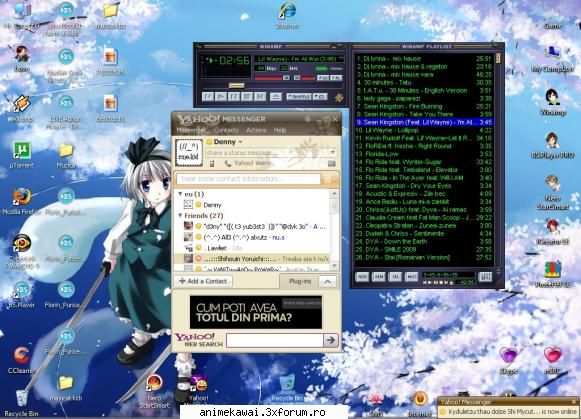Collapse the 'eu (1)' contact group
The height and width of the screenshot is (419, 581).
click(x=180, y=194)
